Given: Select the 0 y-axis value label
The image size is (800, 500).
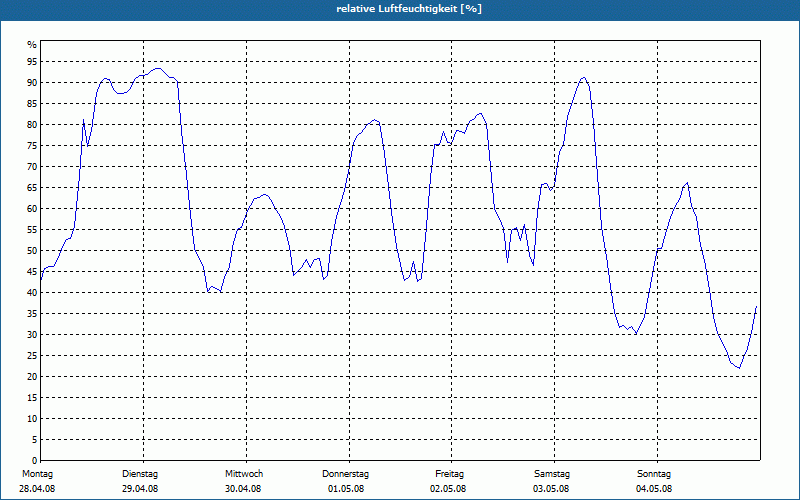Looking at the screenshot, I should pos(35,461).
